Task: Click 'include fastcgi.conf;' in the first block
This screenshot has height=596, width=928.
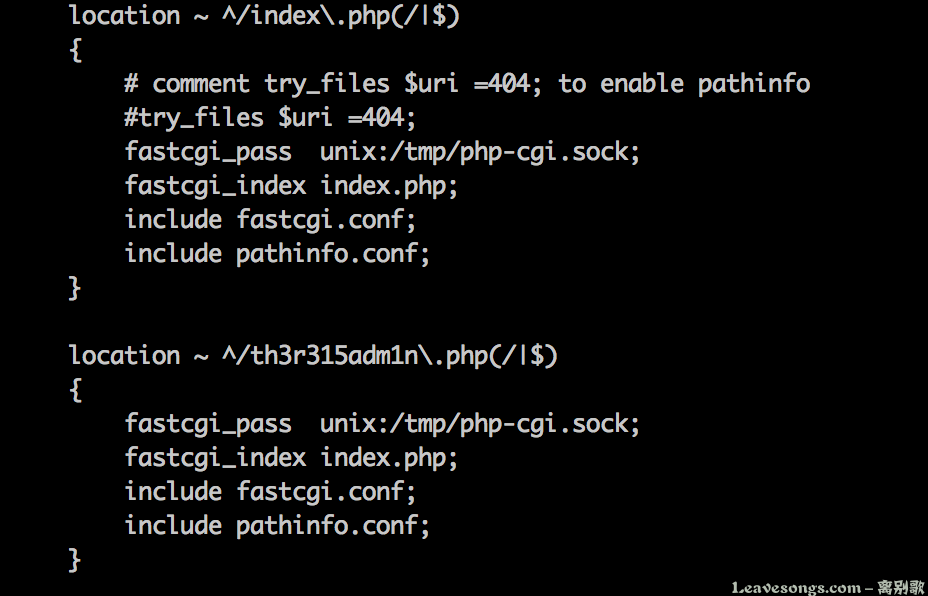Action: (270, 220)
